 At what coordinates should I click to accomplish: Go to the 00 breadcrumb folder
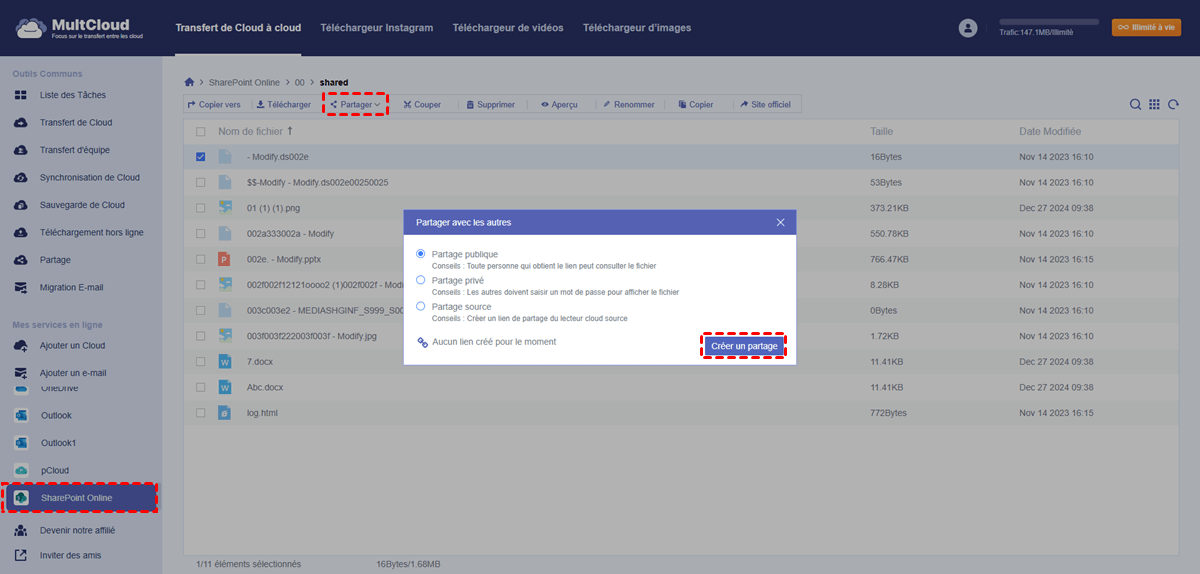pyautogui.click(x=299, y=81)
